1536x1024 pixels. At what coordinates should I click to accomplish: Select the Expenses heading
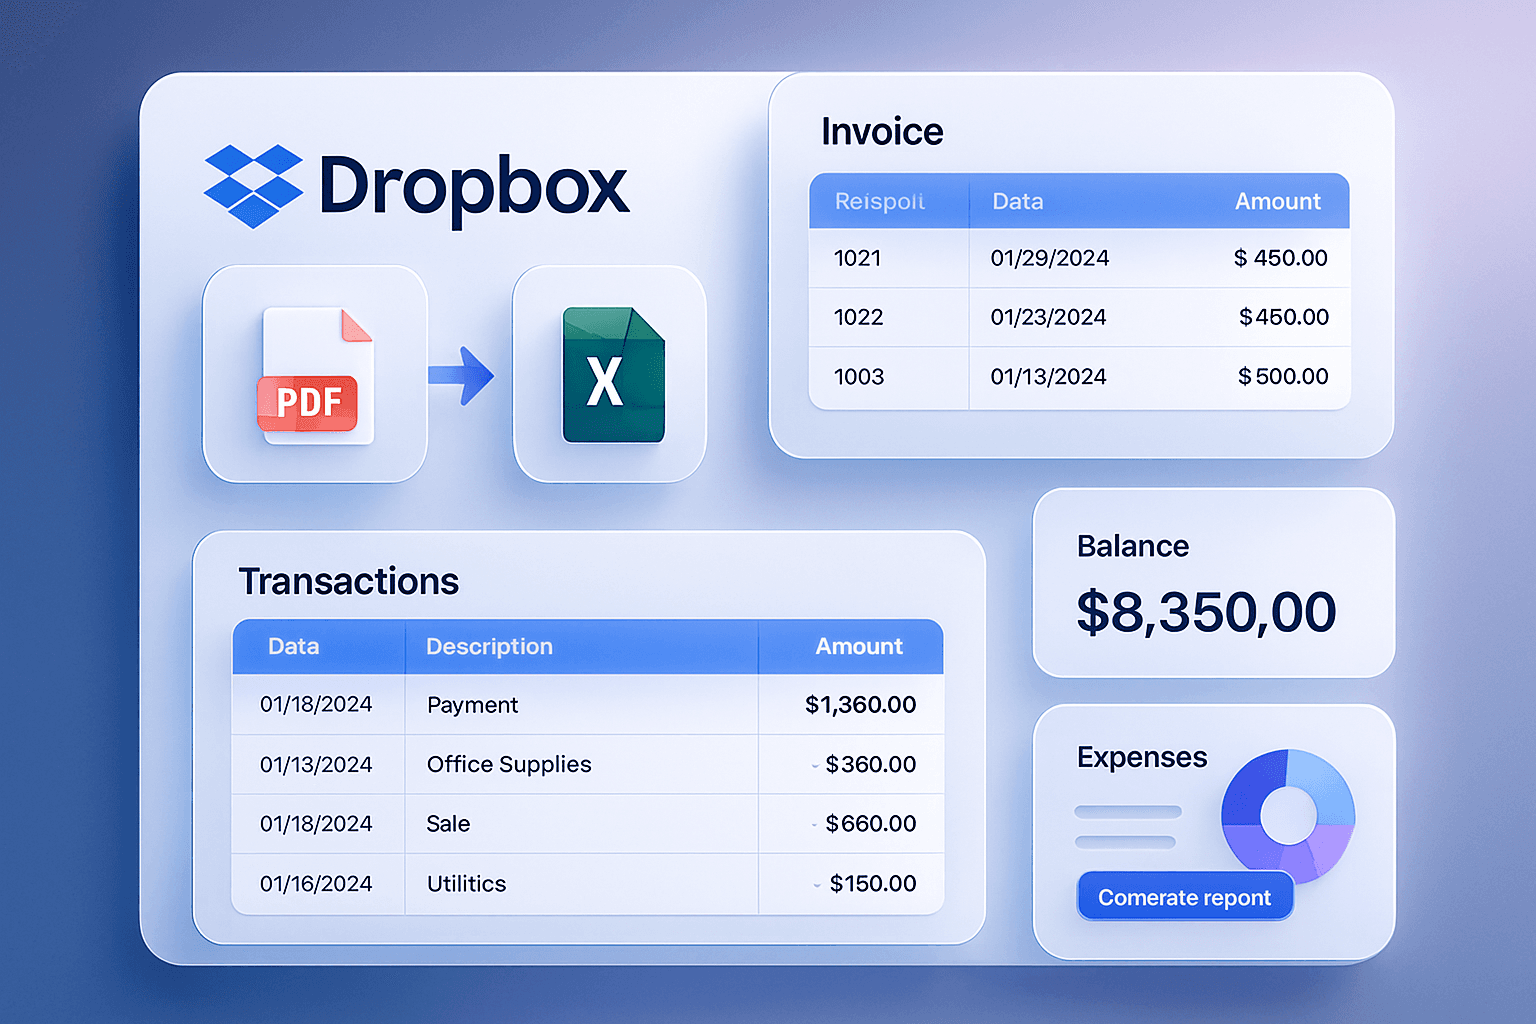pos(1142,758)
